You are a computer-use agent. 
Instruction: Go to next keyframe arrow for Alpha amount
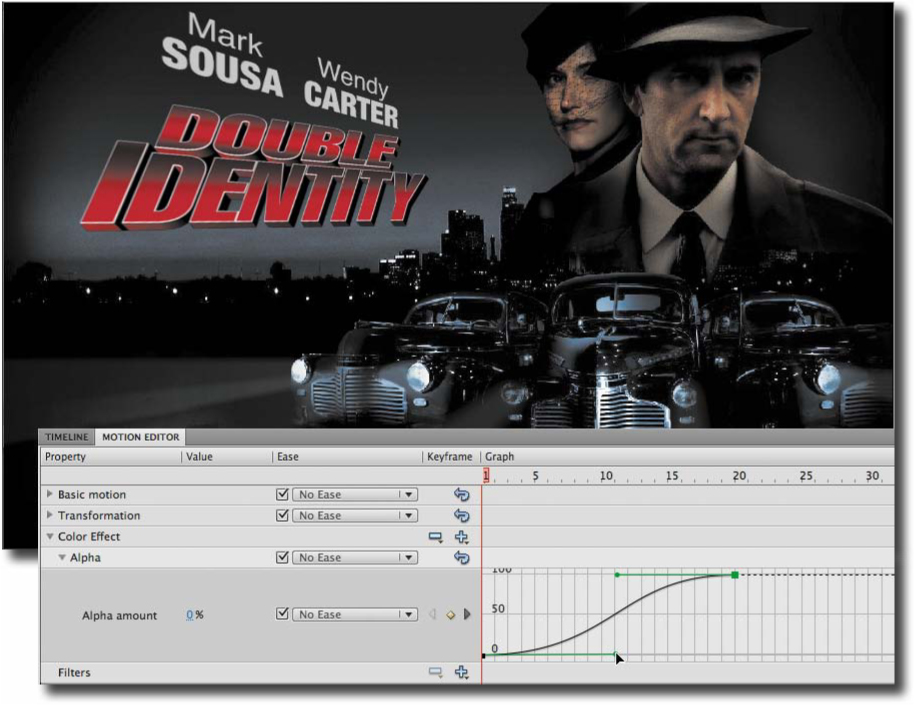[467, 614]
